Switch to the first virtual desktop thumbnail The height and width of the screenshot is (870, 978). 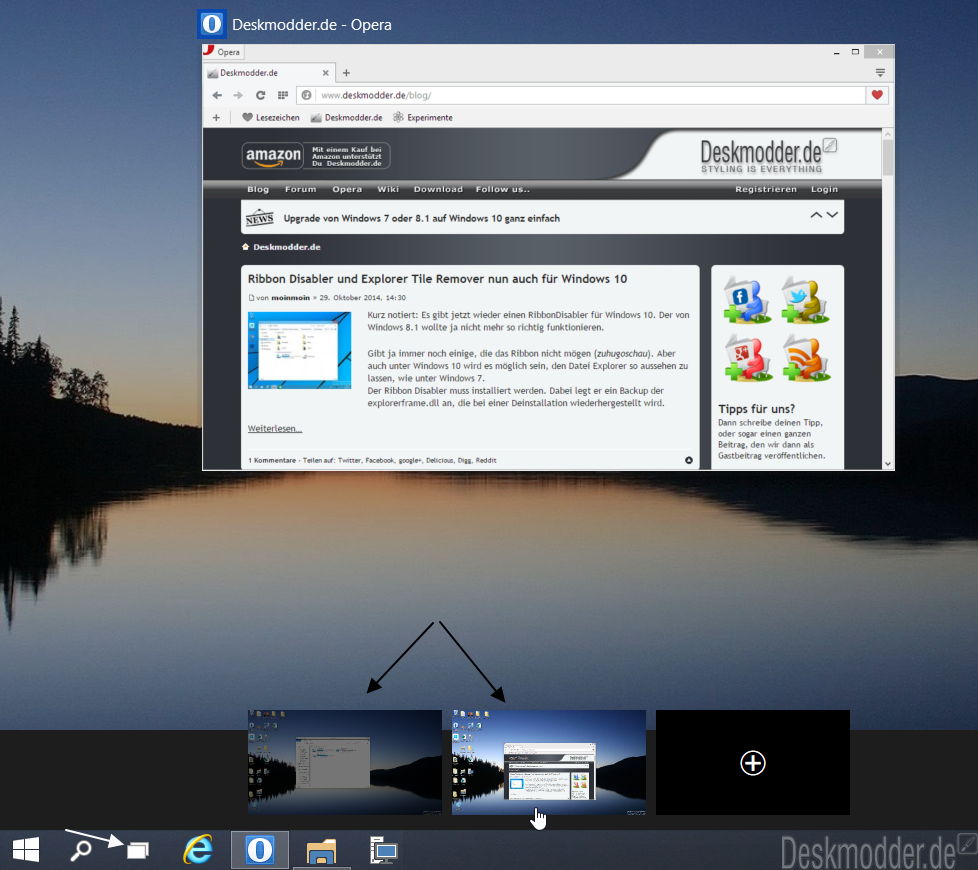(x=345, y=762)
